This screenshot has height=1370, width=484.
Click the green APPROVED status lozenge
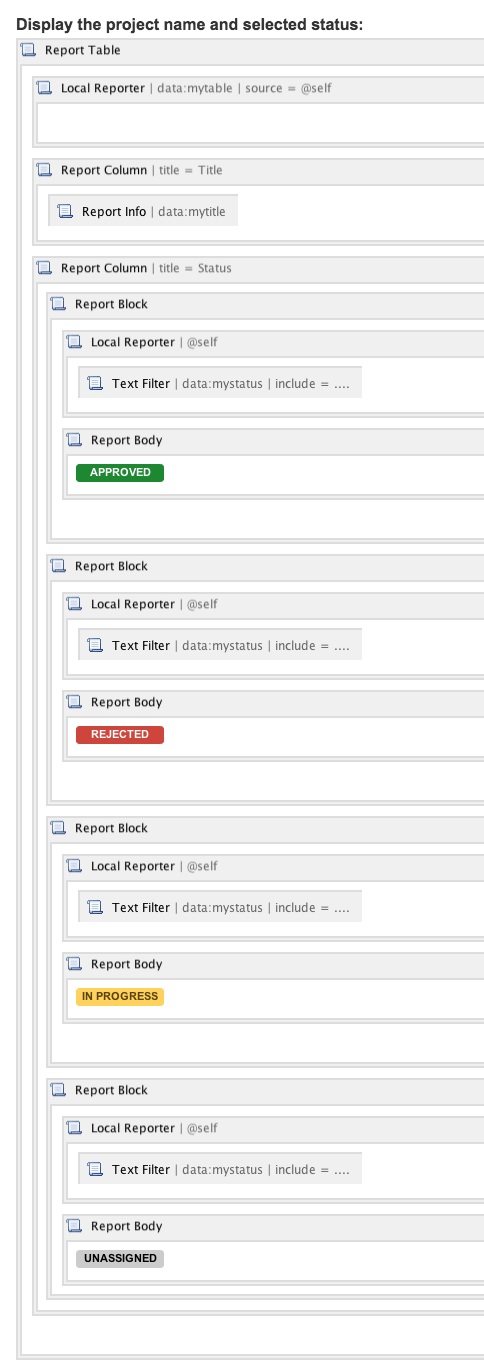(x=120, y=472)
